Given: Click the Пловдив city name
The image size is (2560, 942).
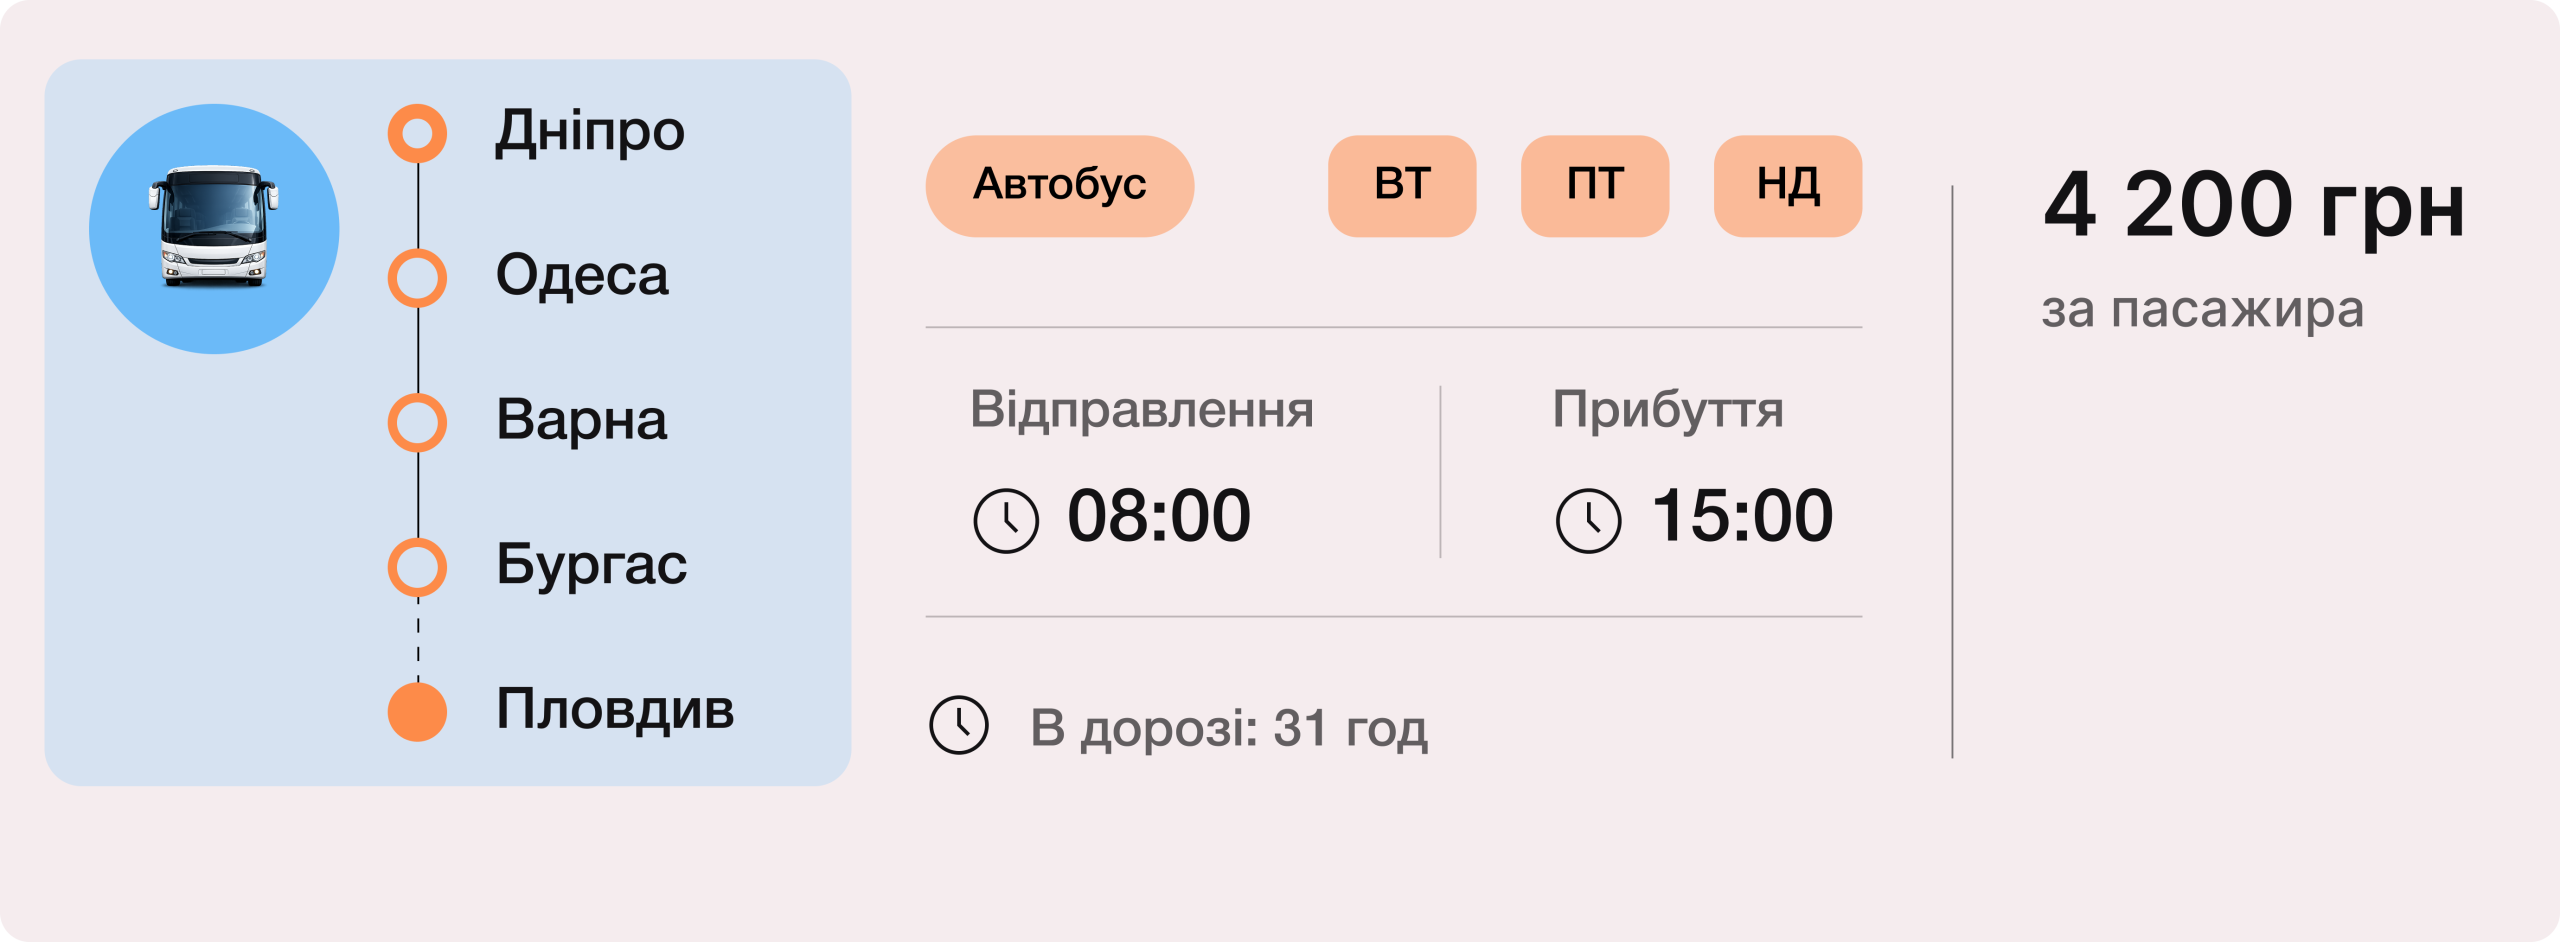Looking at the screenshot, I should (x=615, y=709).
